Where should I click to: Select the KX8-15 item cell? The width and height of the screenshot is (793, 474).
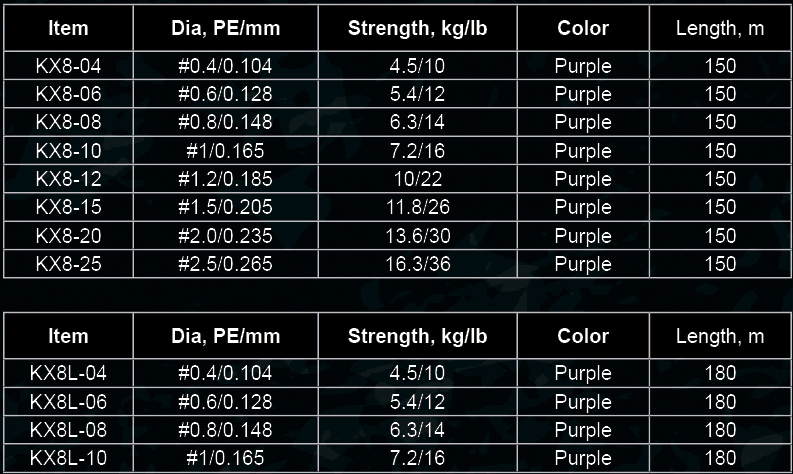(68, 207)
